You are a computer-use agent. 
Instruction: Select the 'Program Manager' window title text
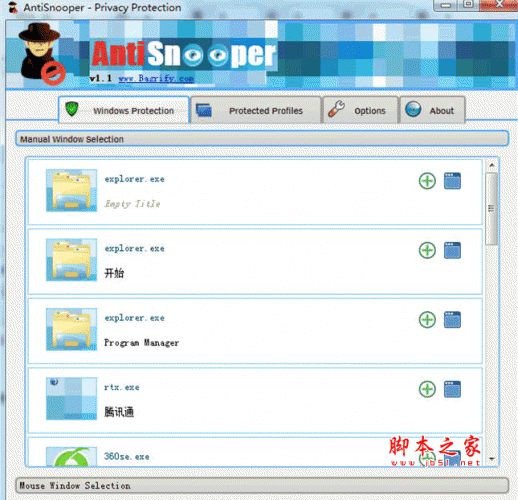pos(141,343)
